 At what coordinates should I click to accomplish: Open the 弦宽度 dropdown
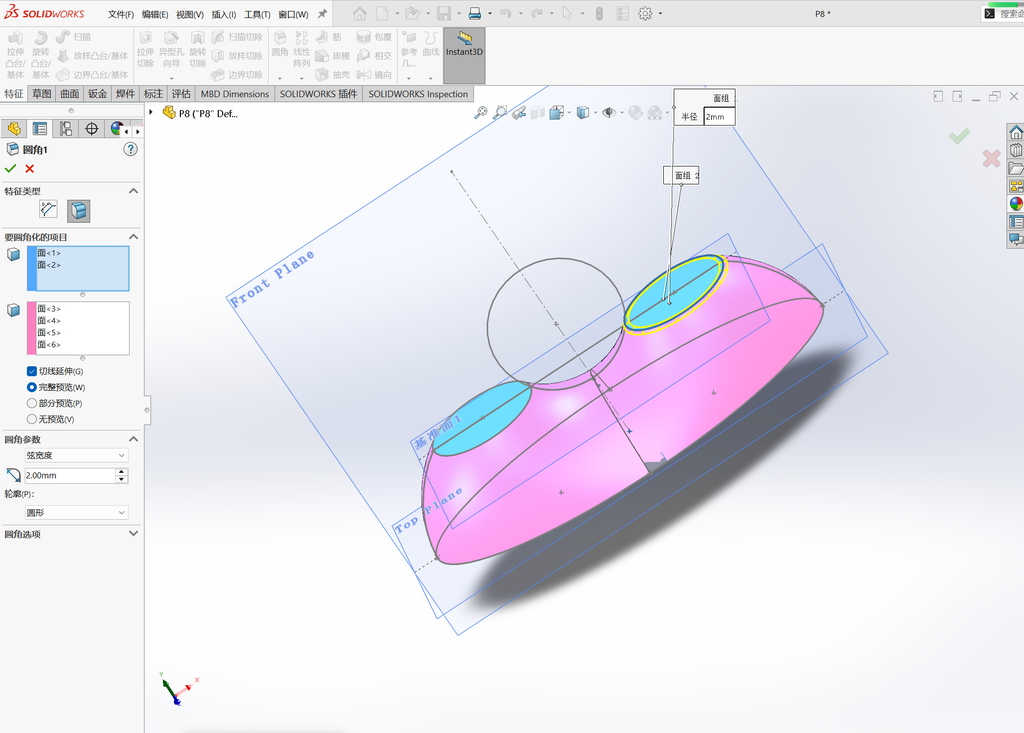coord(76,455)
